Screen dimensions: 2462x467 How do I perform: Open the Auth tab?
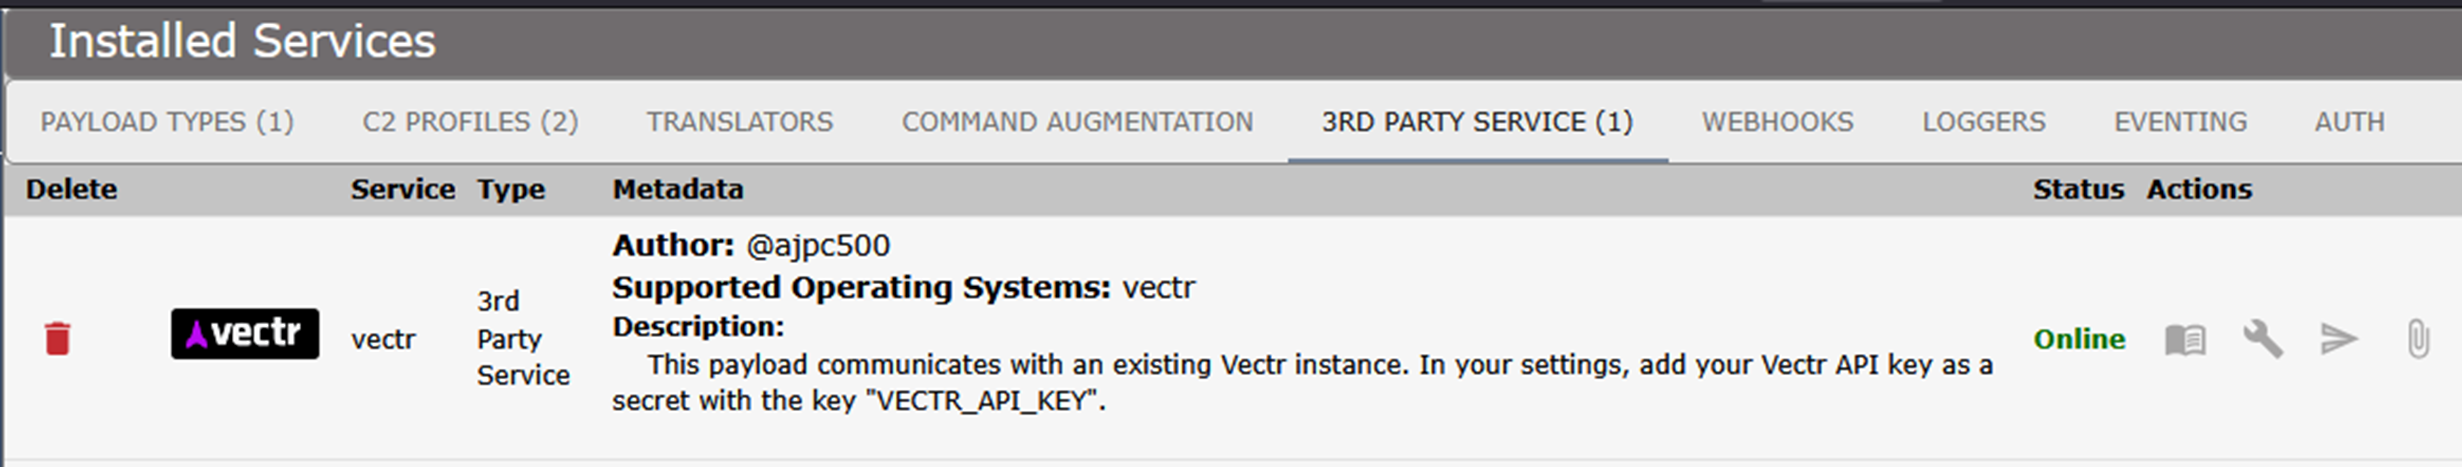click(2349, 122)
